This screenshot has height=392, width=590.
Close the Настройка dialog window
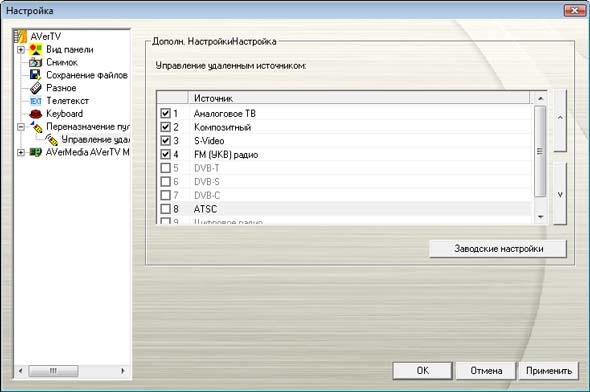[x=574, y=11]
